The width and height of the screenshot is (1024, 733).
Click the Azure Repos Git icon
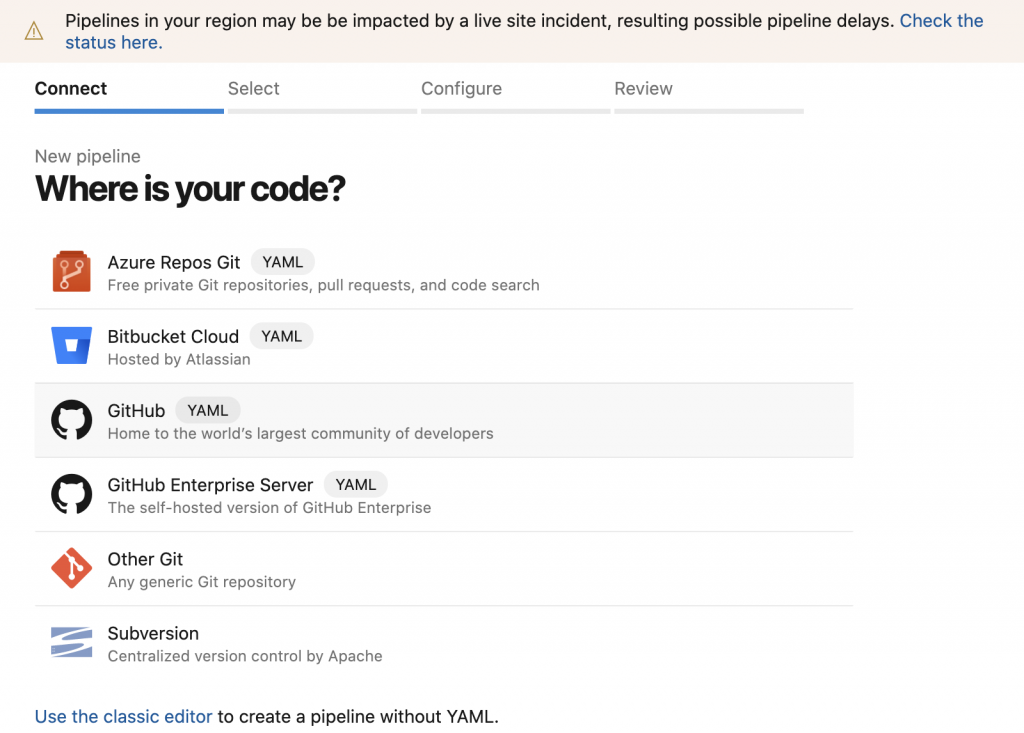coord(71,272)
